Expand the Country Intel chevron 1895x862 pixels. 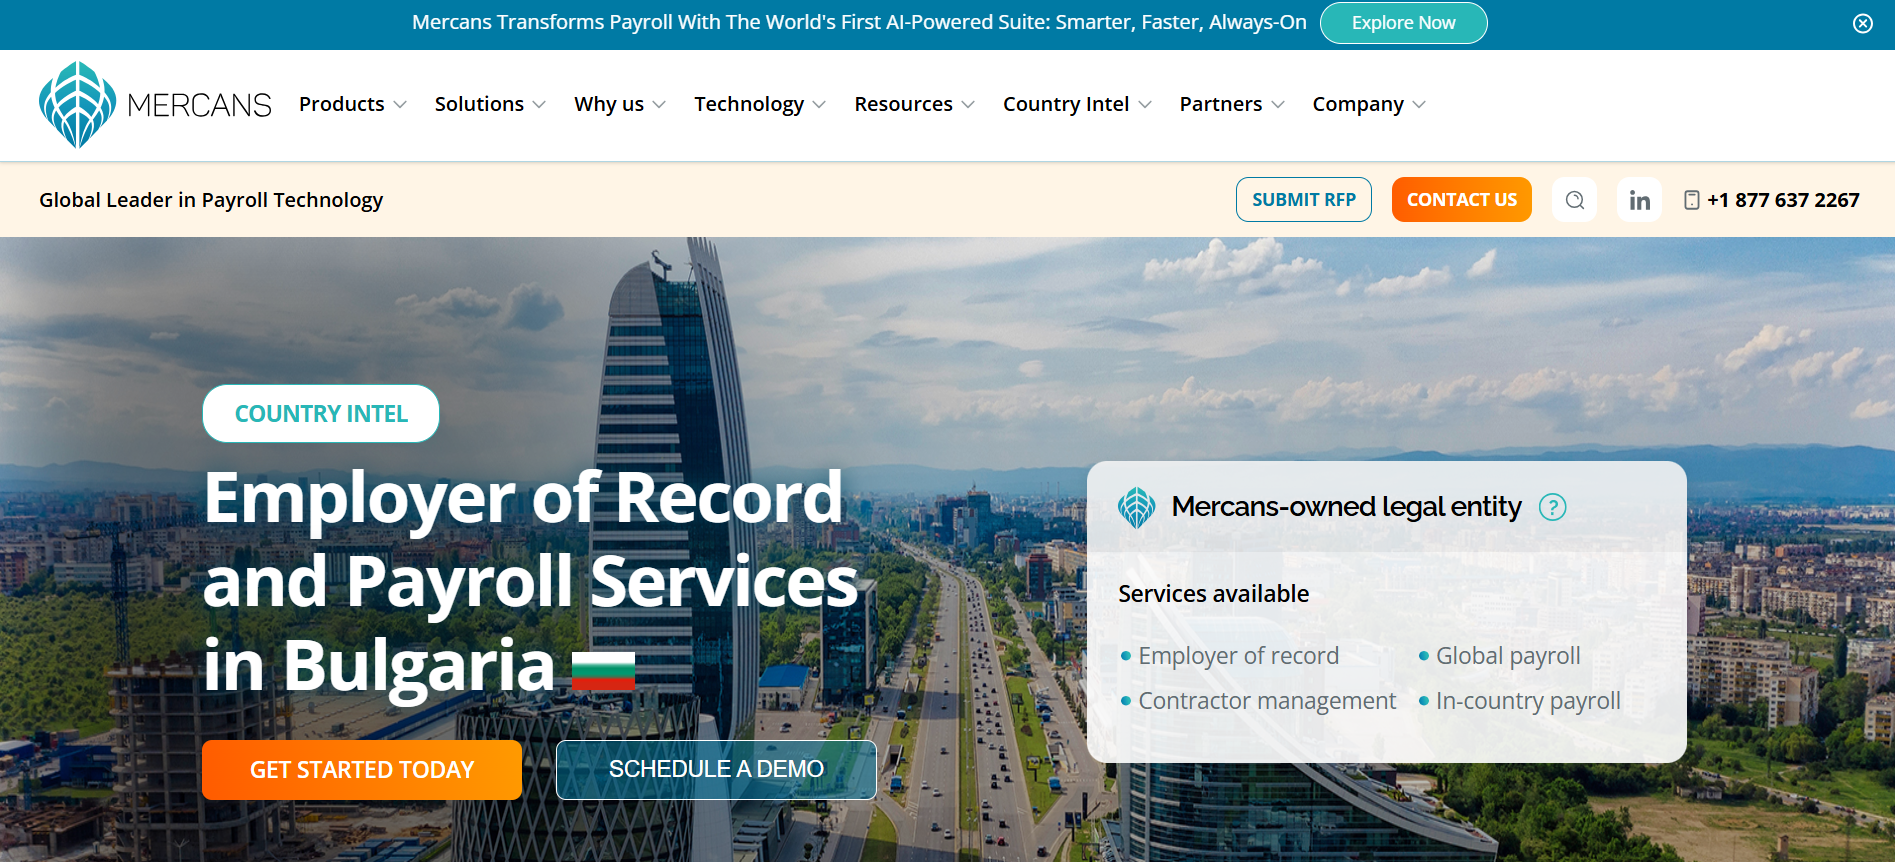[1145, 105]
